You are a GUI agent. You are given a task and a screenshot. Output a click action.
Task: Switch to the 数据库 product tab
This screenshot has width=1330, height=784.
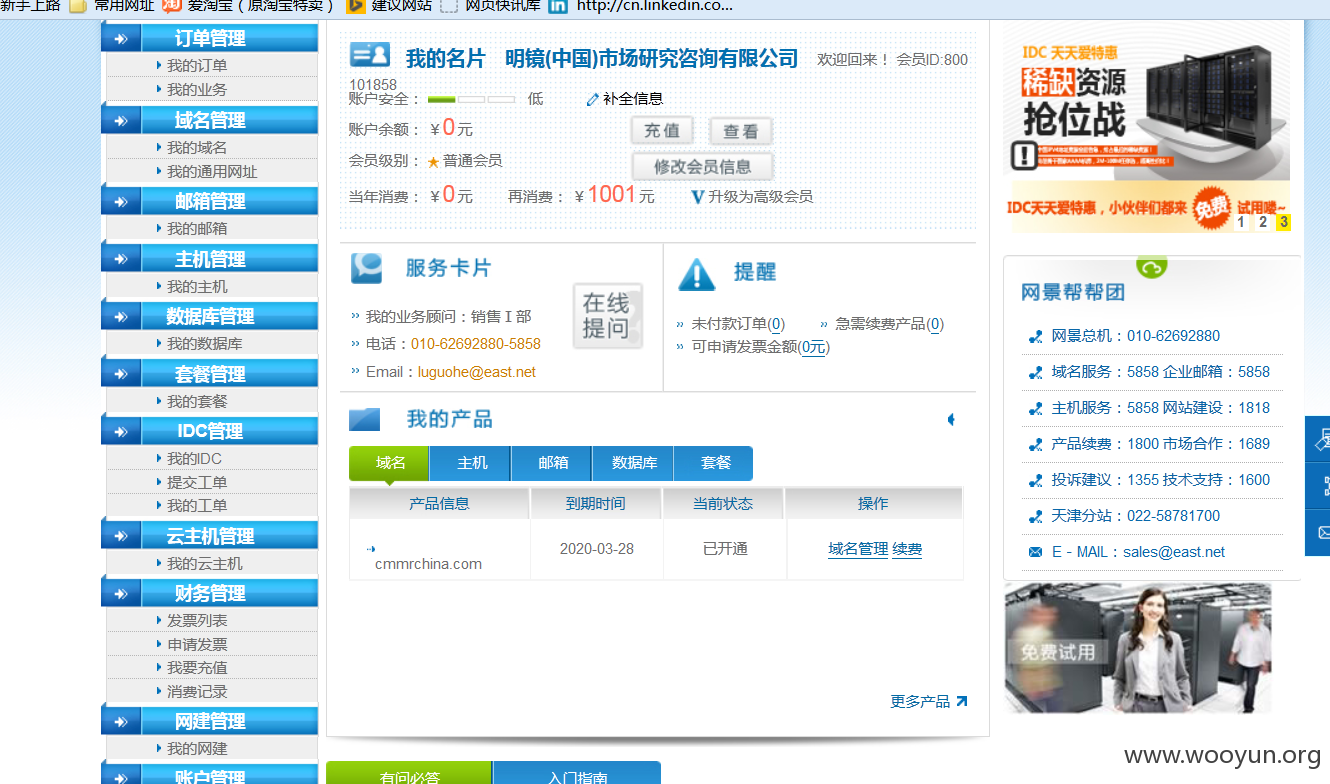pos(633,463)
